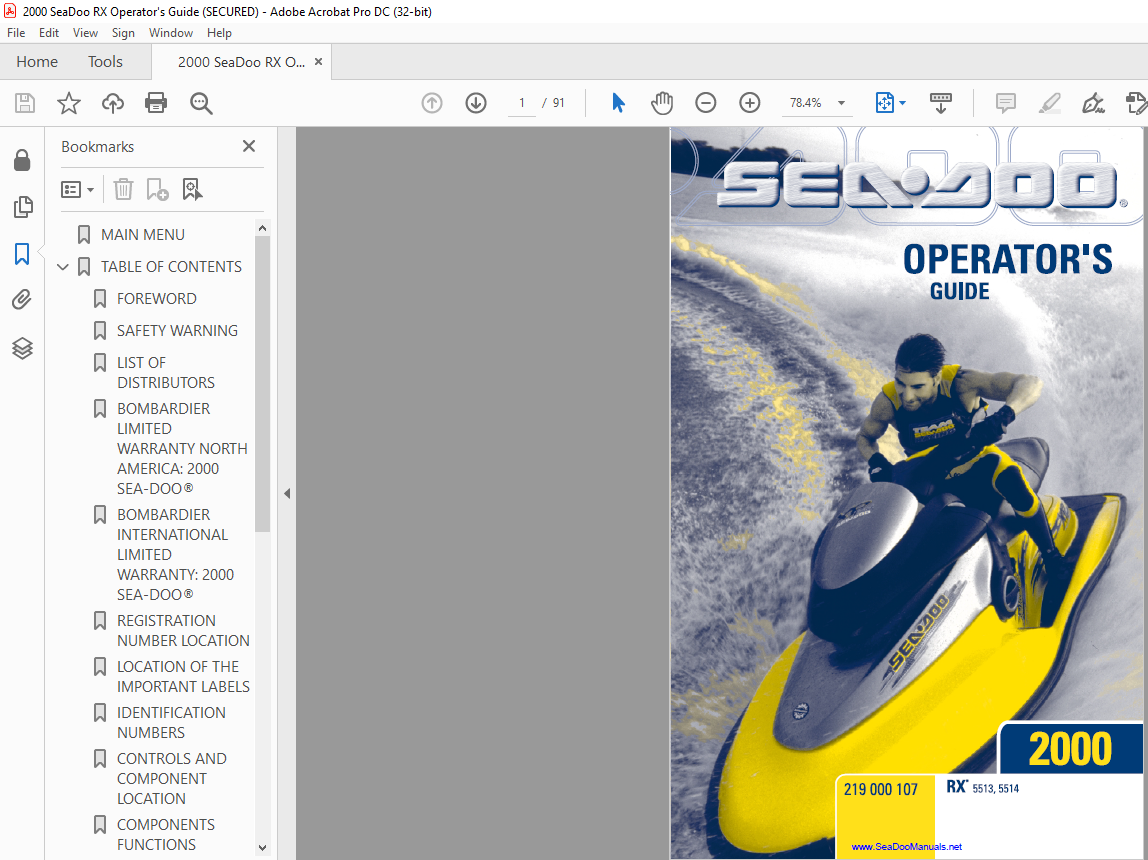The width and height of the screenshot is (1148, 860).
Task: Click the cloud upload icon
Action: [113, 103]
